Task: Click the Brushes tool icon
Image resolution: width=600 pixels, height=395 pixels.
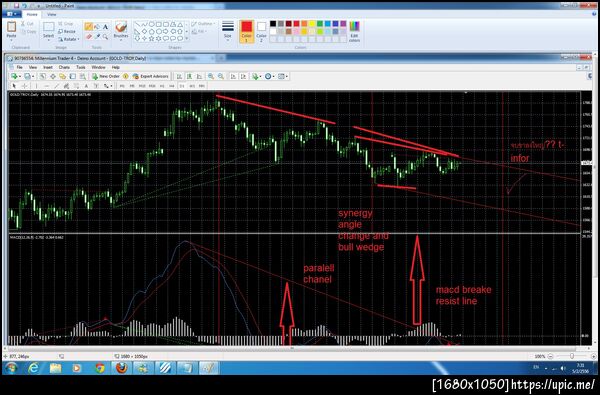Action: (x=121, y=27)
